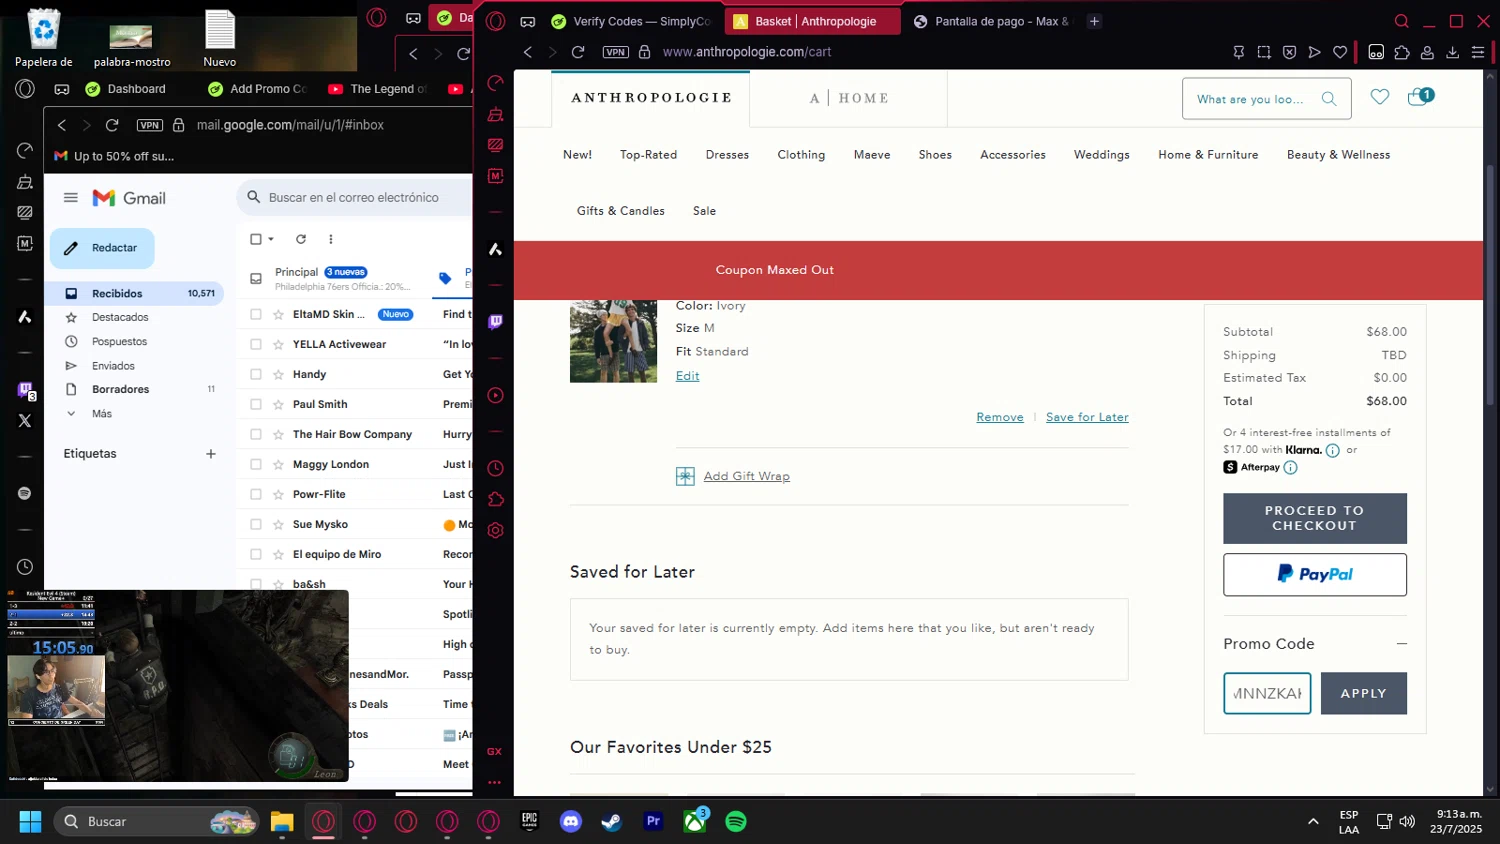Open Afterpay info icon
Viewport: 1500px width, 844px height.
pyautogui.click(x=1290, y=467)
